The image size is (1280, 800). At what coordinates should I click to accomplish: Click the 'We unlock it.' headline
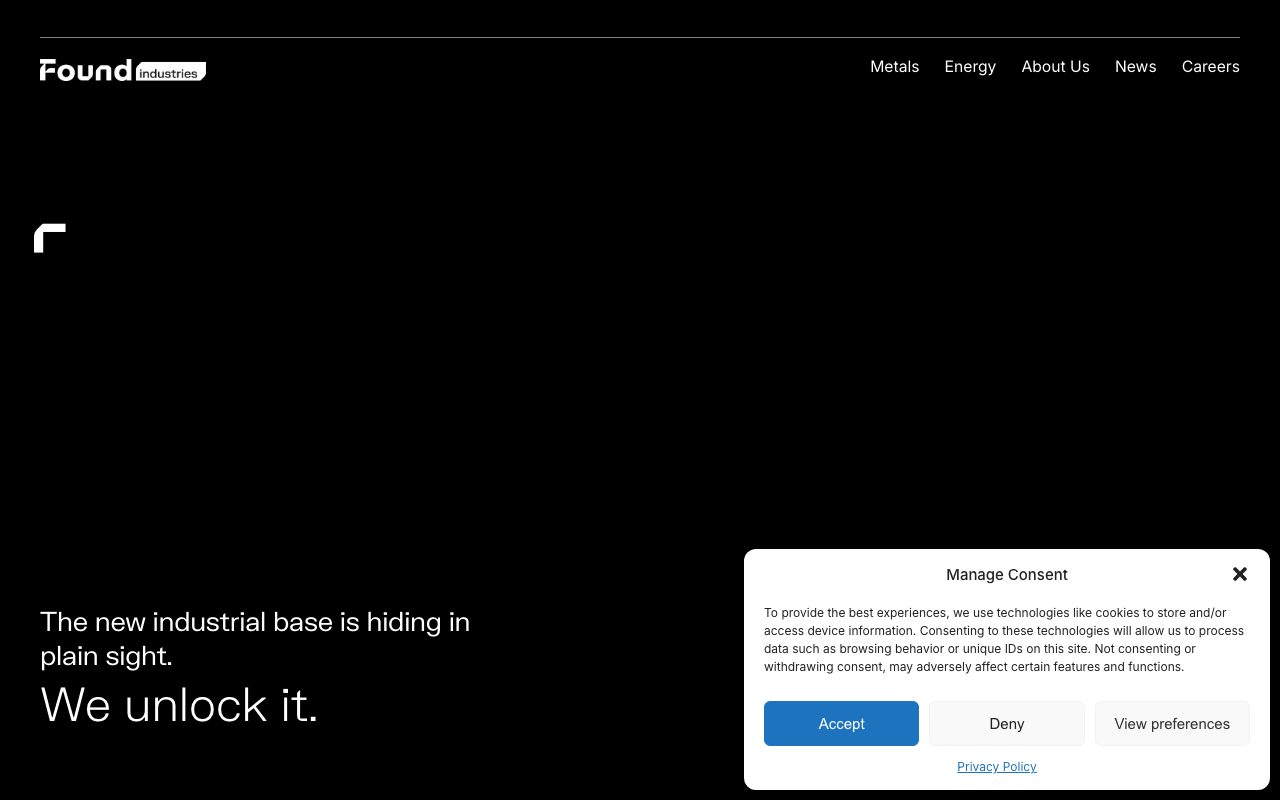tap(180, 705)
